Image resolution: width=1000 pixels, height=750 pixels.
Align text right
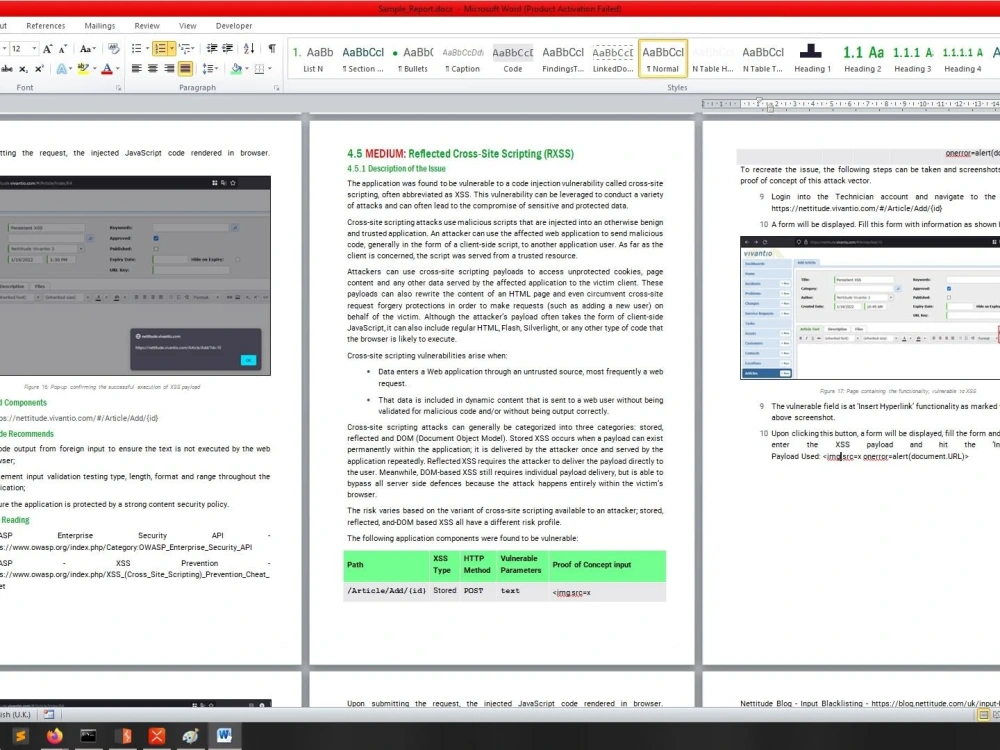pyautogui.click(x=169, y=68)
